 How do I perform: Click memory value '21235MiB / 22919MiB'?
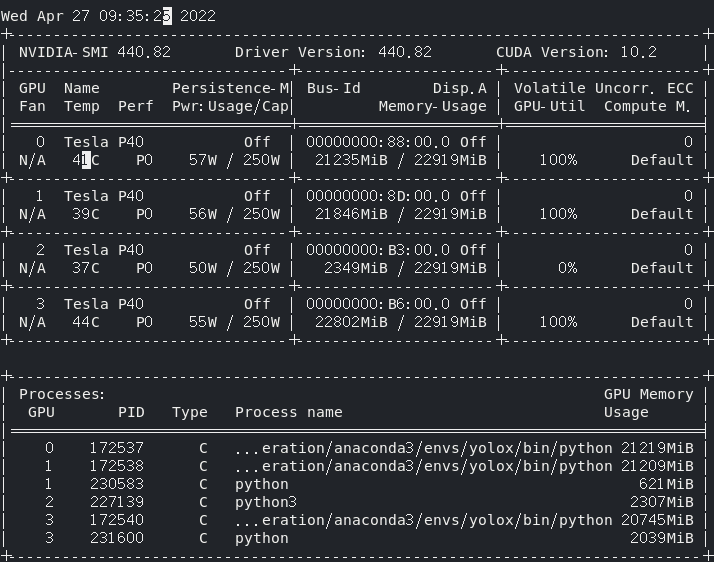click(x=401, y=160)
